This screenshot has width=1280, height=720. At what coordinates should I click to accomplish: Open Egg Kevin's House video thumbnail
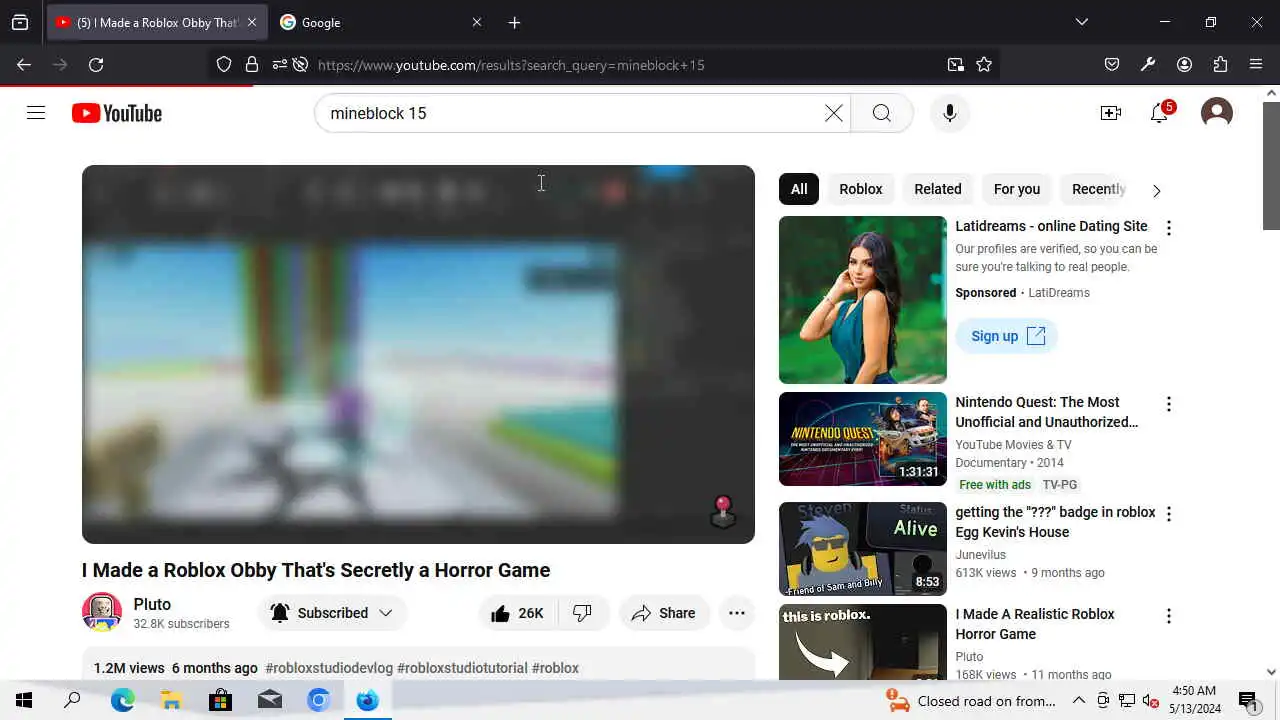point(863,549)
